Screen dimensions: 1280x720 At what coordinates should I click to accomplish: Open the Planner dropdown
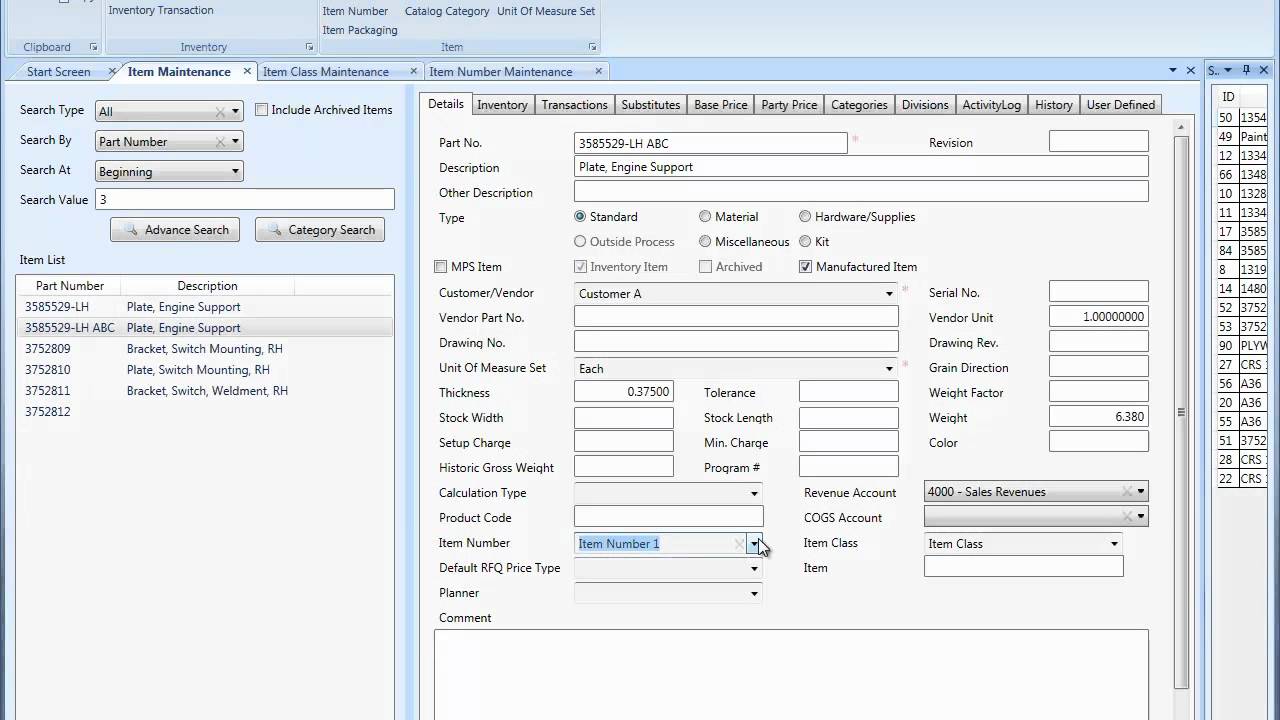click(754, 593)
